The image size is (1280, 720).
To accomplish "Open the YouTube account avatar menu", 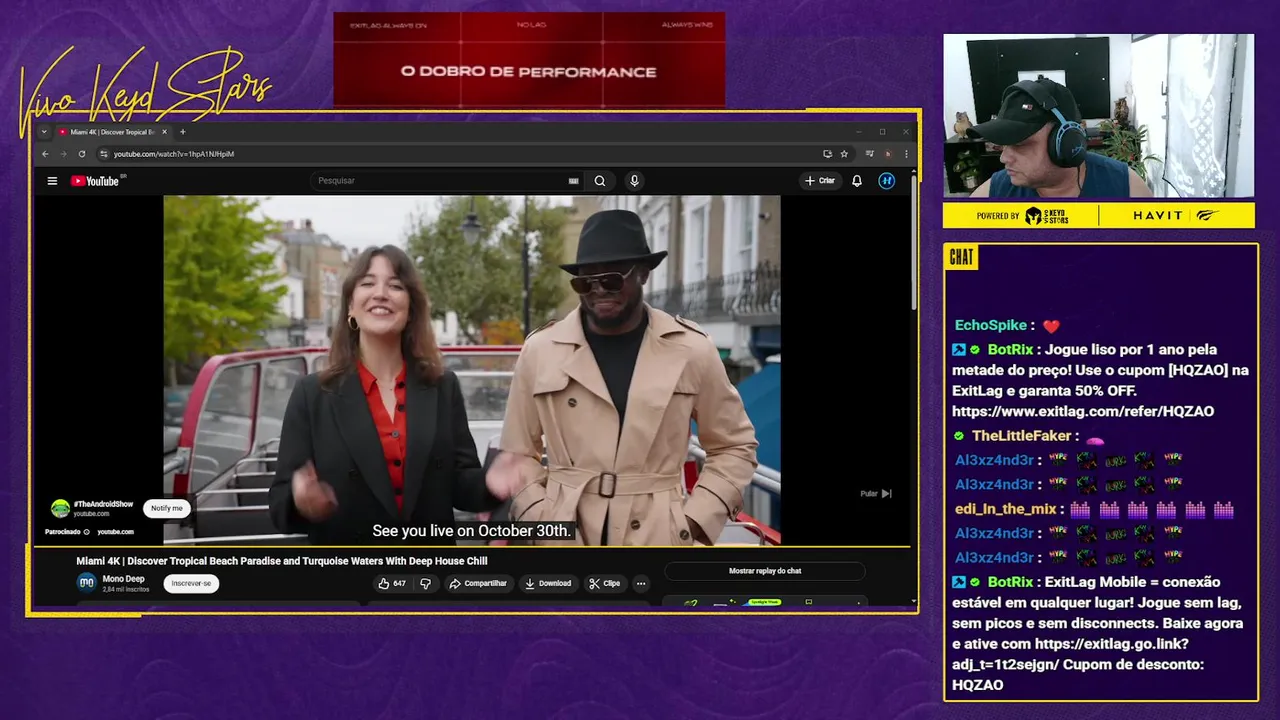I will (x=886, y=181).
